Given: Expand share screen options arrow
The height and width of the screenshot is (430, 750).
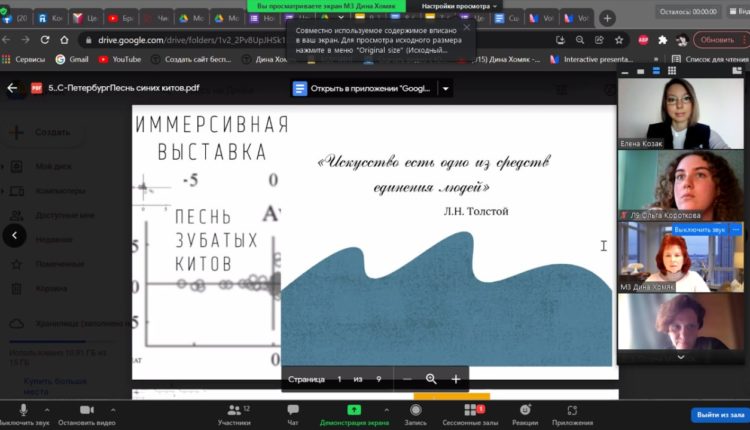Looking at the screenshot, I should [x=386, y=410].
